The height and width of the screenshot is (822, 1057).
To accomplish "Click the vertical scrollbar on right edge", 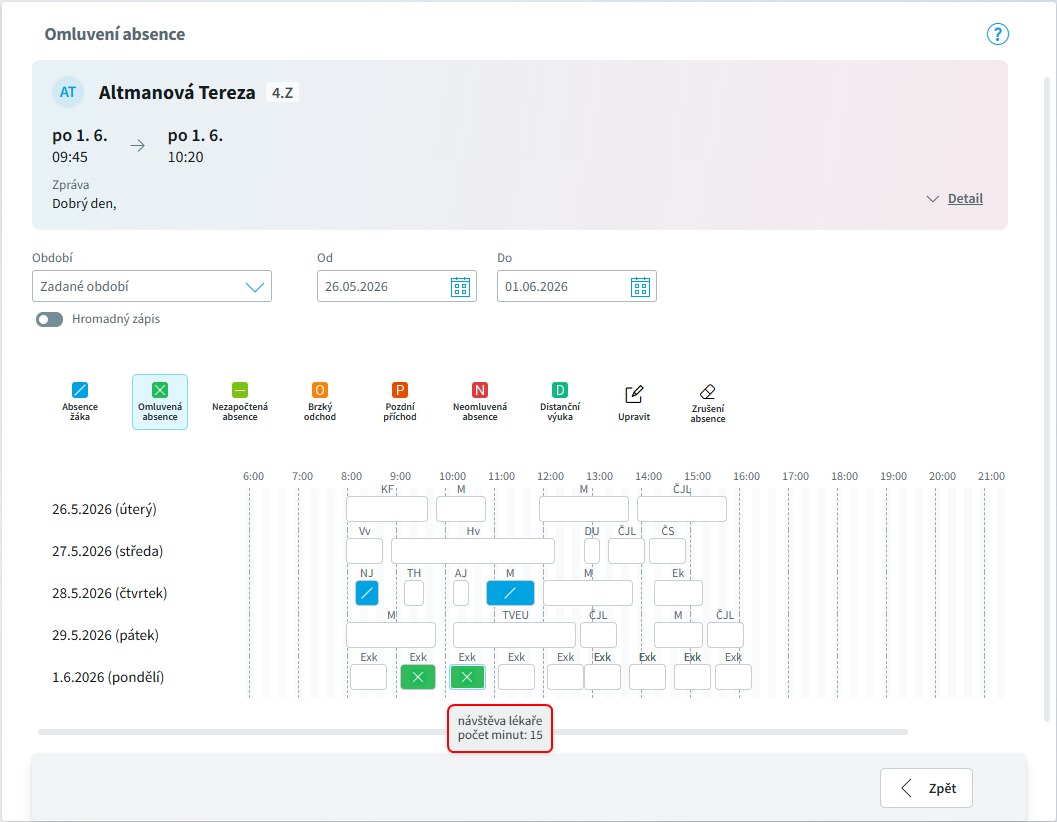I will click(1047, 398).
